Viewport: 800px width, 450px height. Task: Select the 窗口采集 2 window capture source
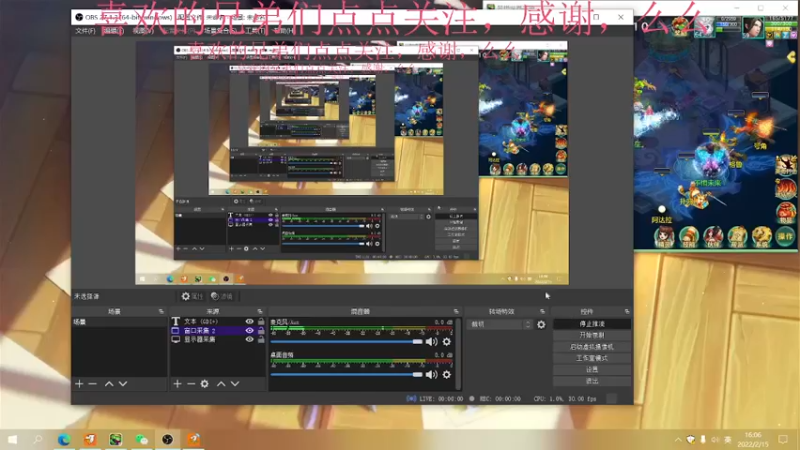pyautogui.click(x=218, y=331)
